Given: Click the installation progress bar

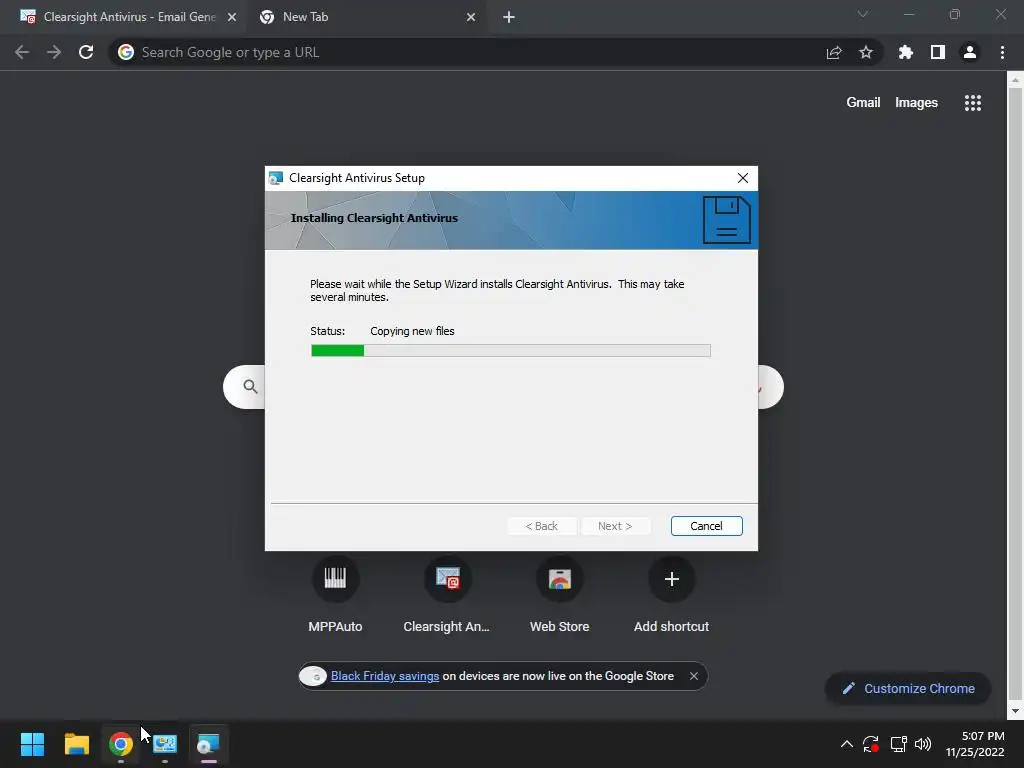Looking at the screenshot, I should 511,351.
